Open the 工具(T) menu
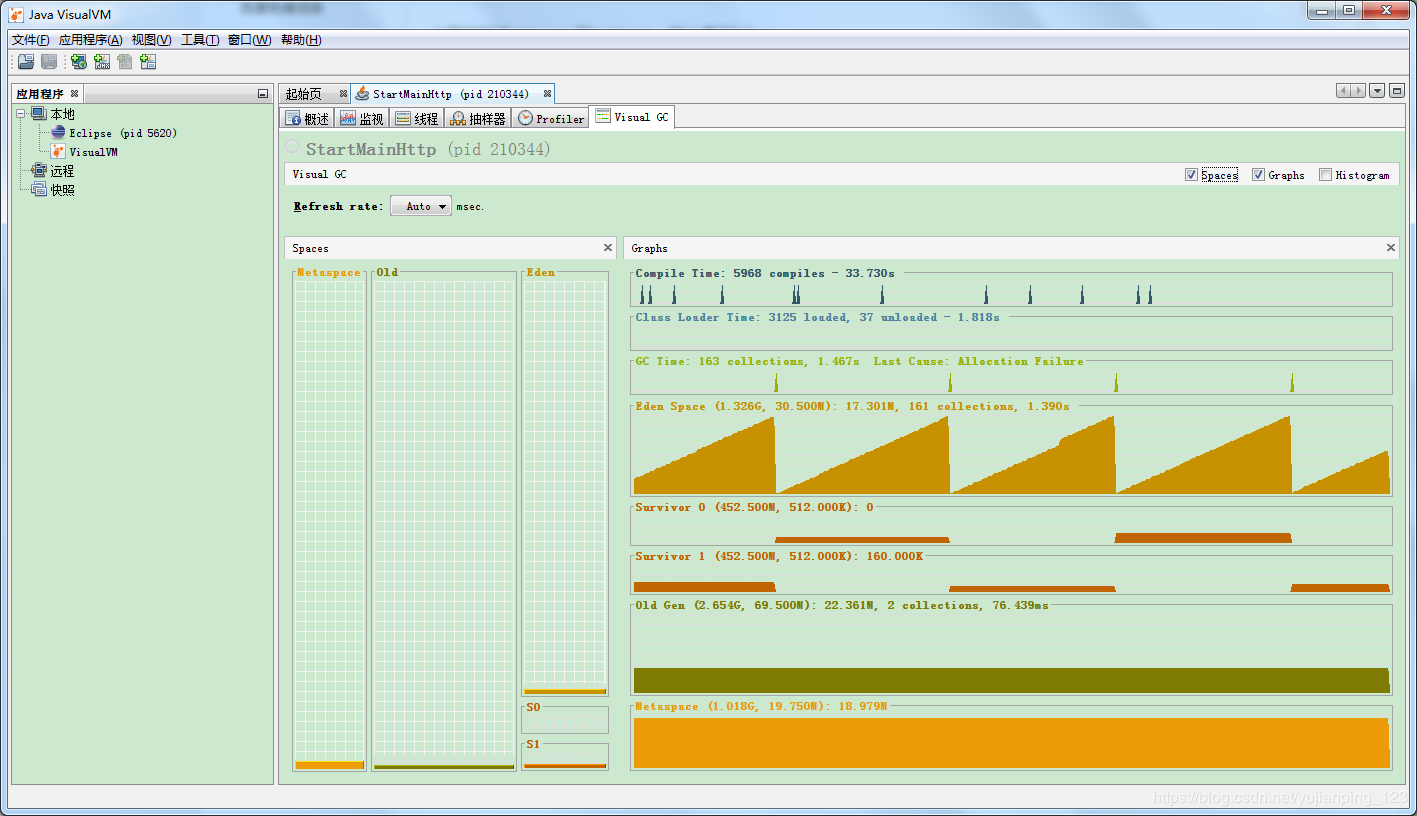The width and height of the screenshot is (1417, 816). pyautogui.click(x=200, y=40)
